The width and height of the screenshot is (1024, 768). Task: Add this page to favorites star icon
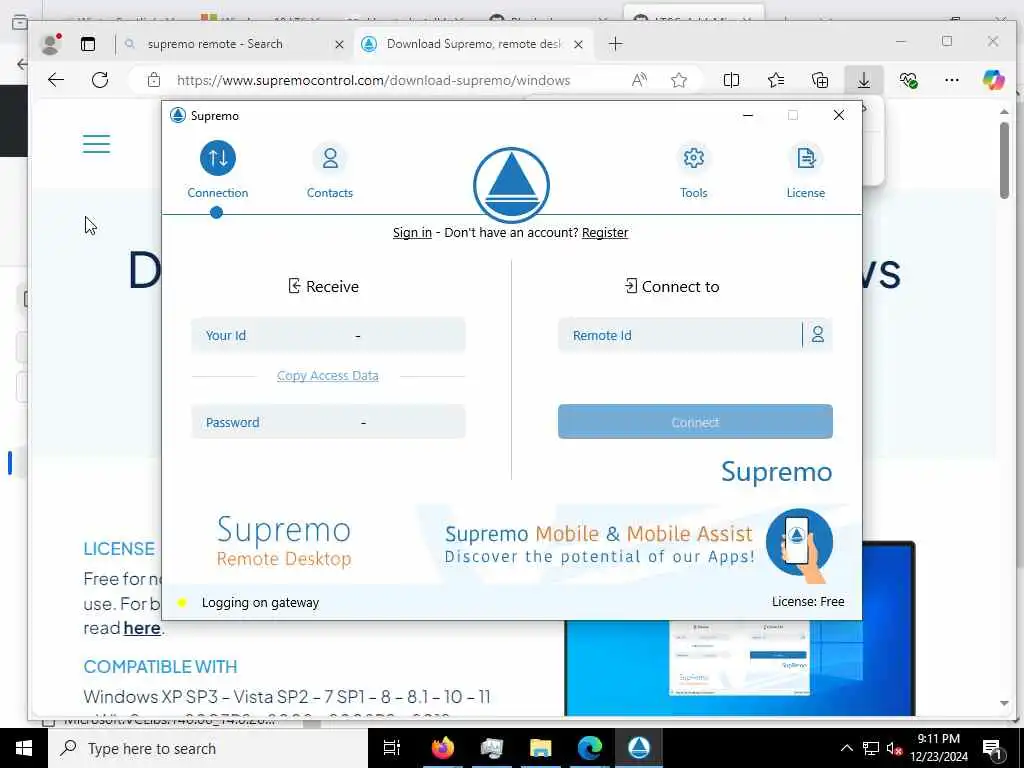click(x=679, y=80)
